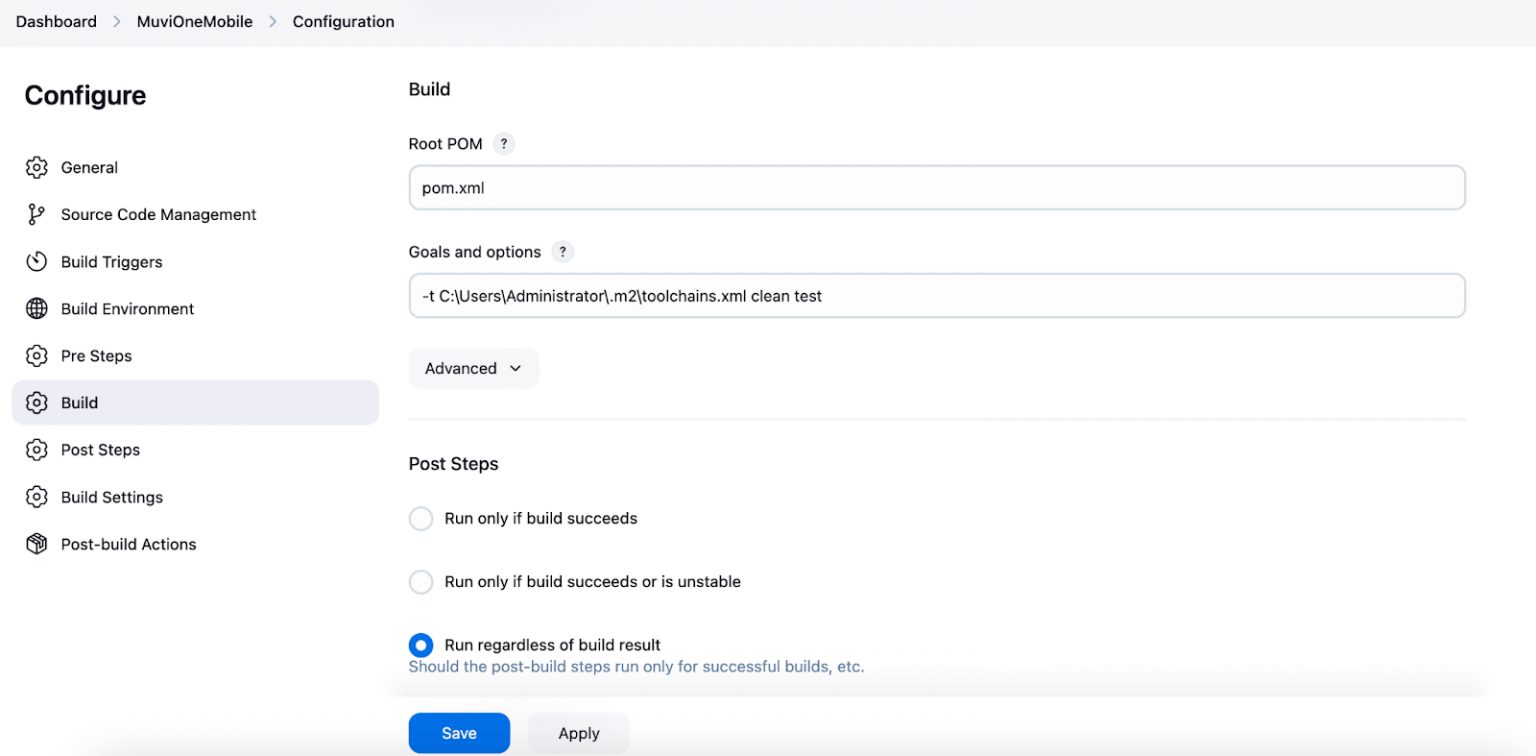This screenshot has height=756, width=1536.
Task: Click the Pre Steps gear icon
Action: coord(37,355)
